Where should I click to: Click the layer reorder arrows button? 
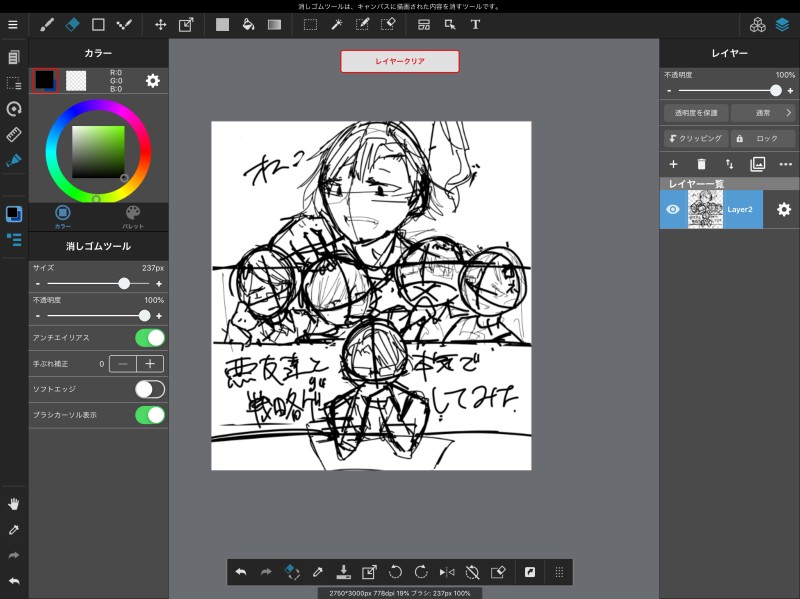click(x=730, y=164)
